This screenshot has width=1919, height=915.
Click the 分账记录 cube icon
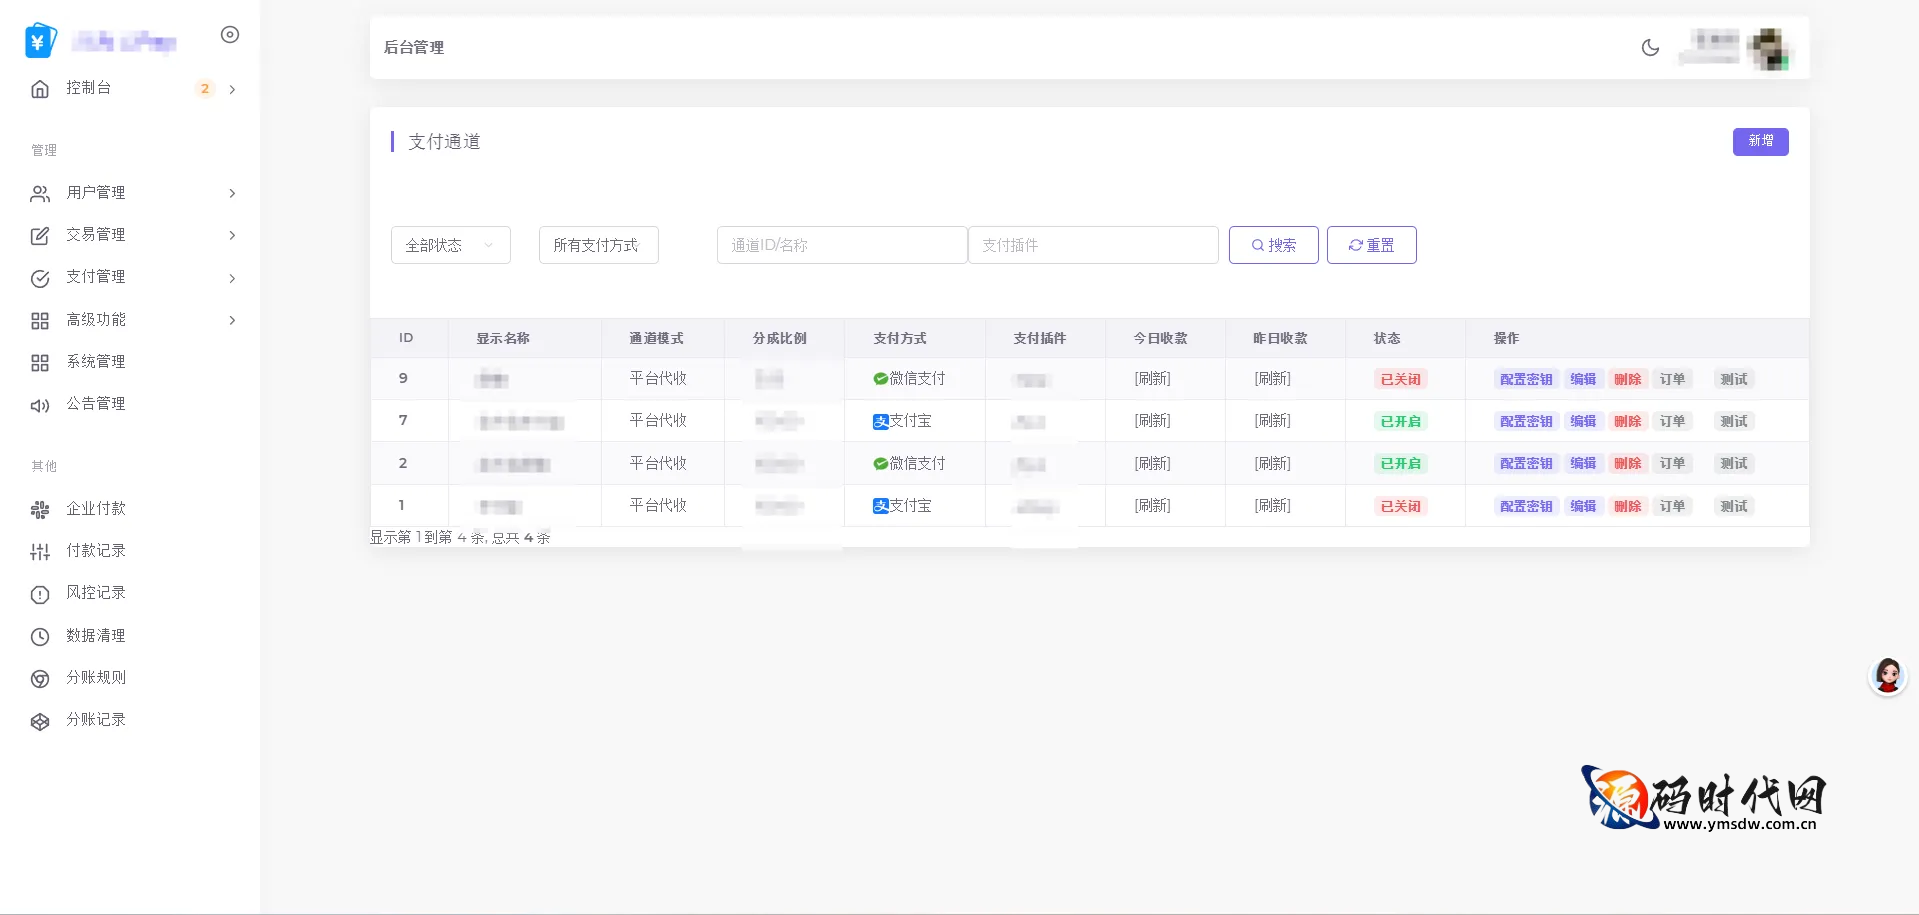coord(40,721)
